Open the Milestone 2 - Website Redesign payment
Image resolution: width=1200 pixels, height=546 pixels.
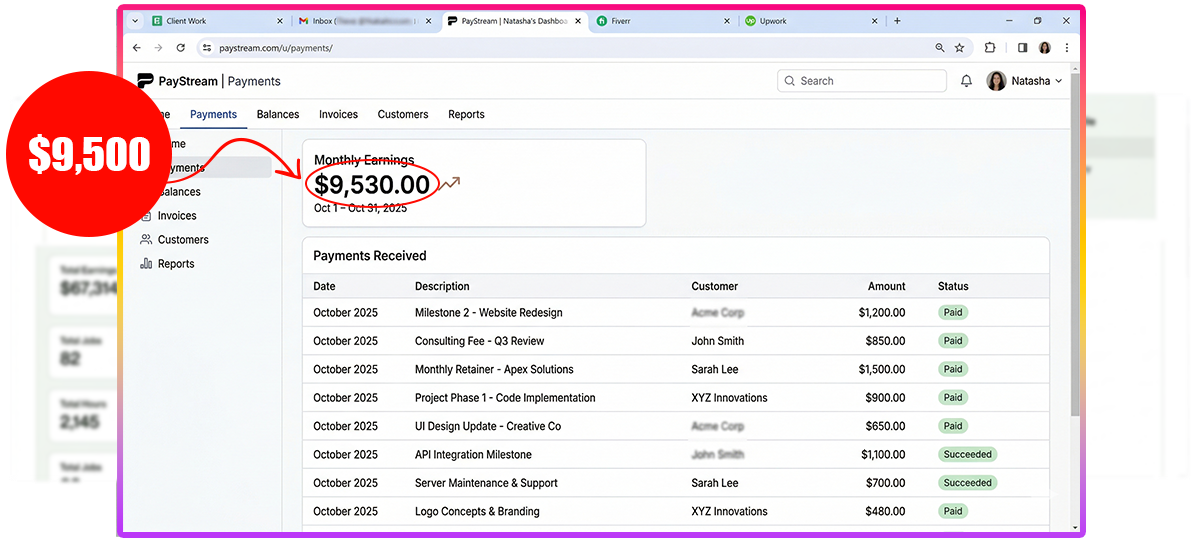click(x=488, y=313)
